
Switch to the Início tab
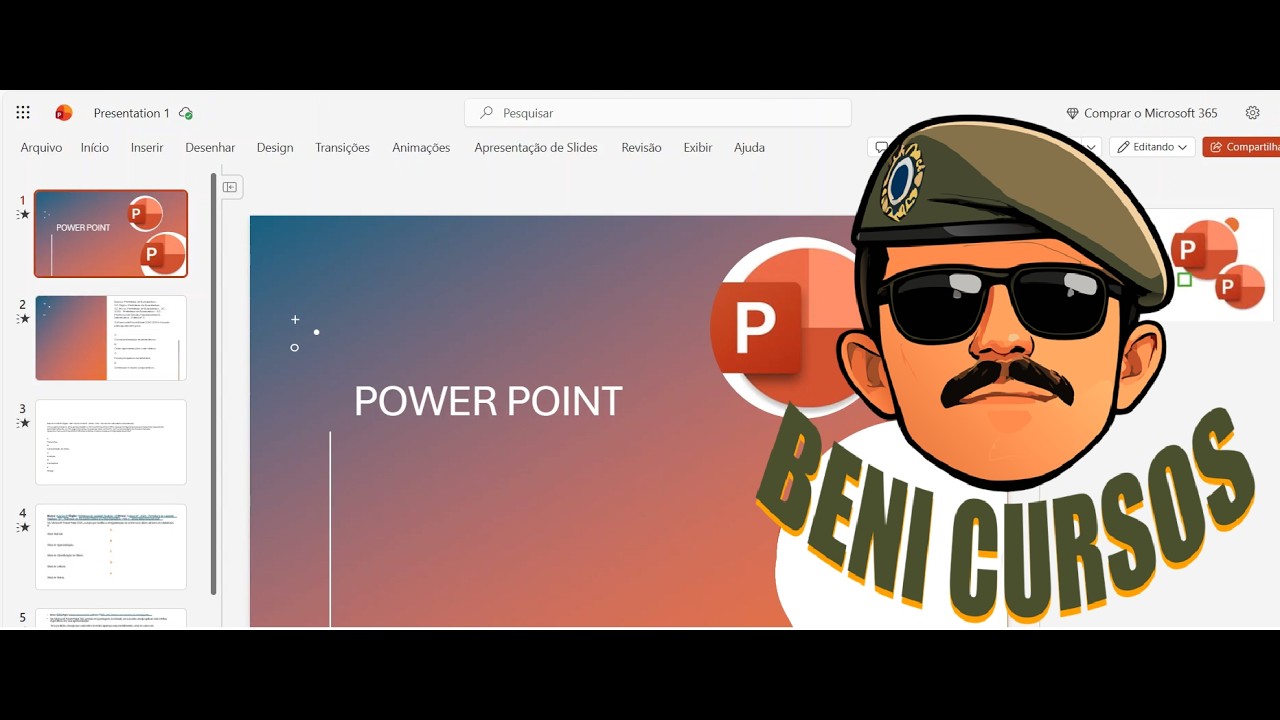(x=95, y=147)
